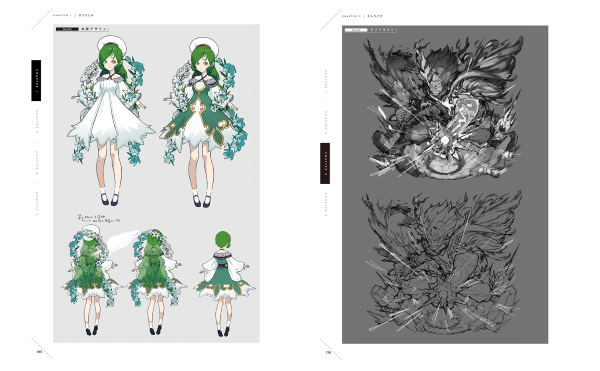The width and height of the screenshot is (600, 371).
Task: Click the left page chapter header text
Action: click(73, 15)
